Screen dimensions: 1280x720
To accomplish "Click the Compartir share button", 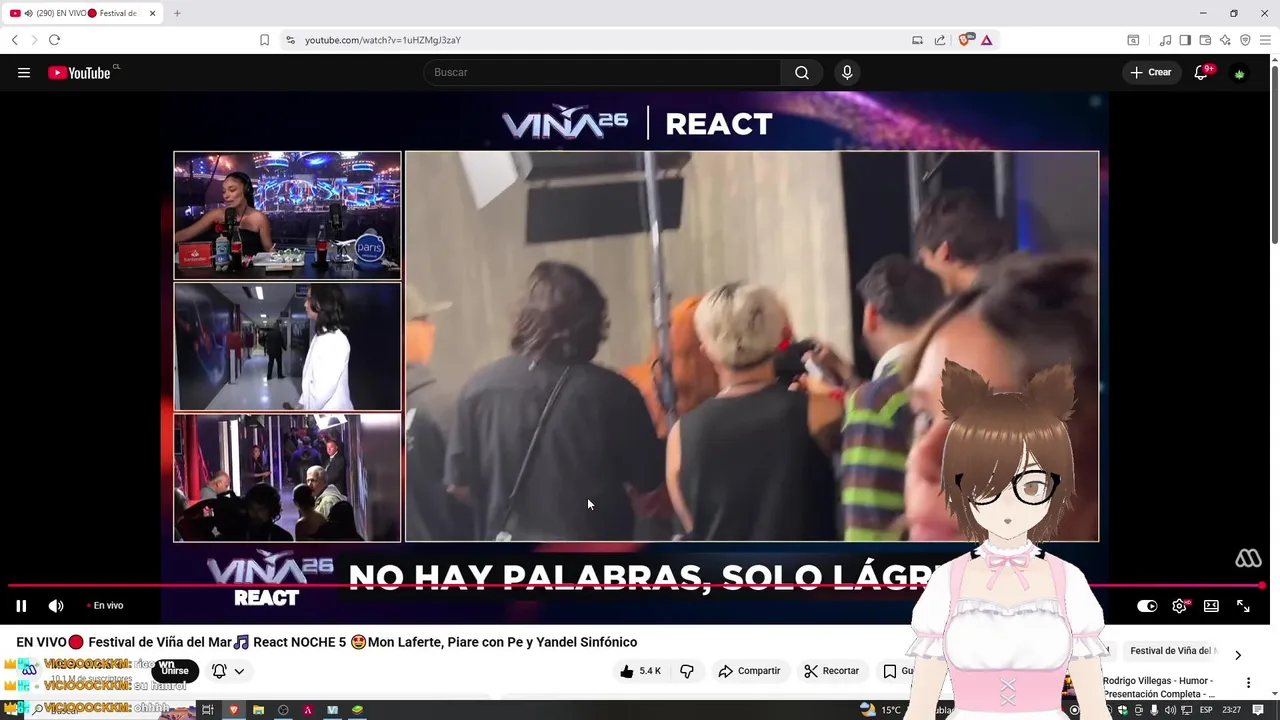I will coord(749,671).
